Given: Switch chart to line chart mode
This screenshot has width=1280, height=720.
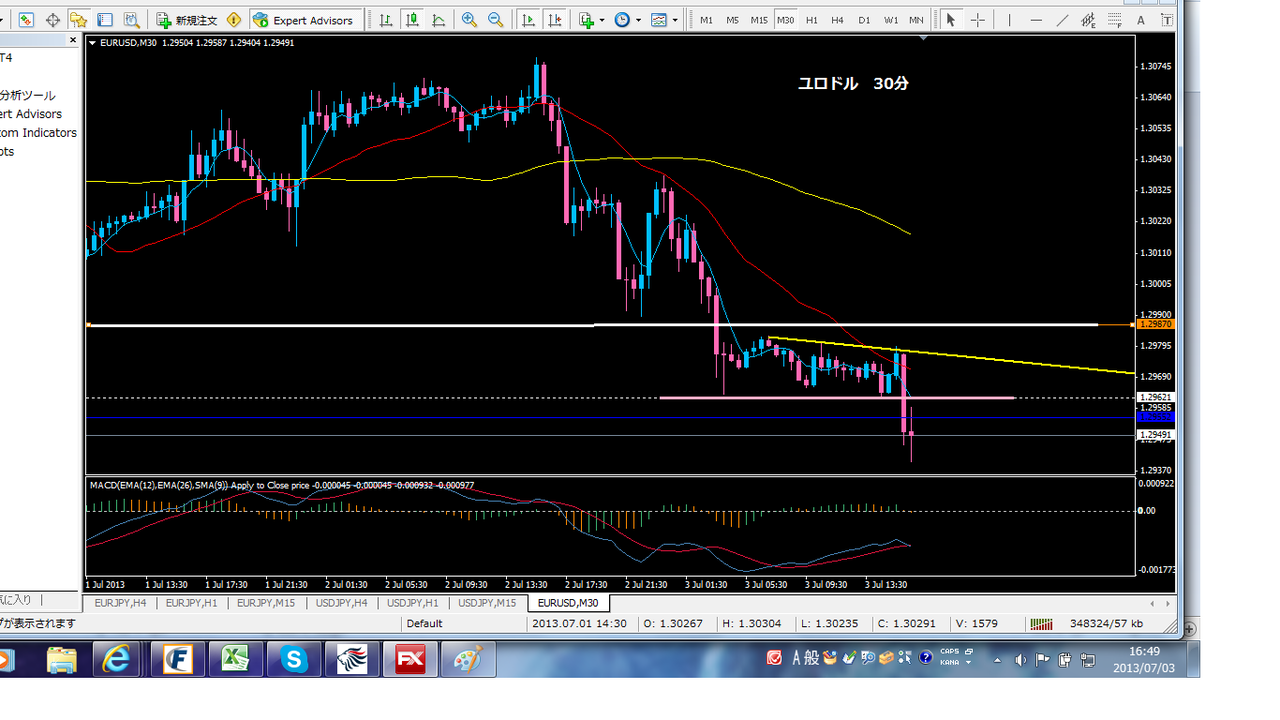Looking at the screenshot, I should tap(438, 20).
